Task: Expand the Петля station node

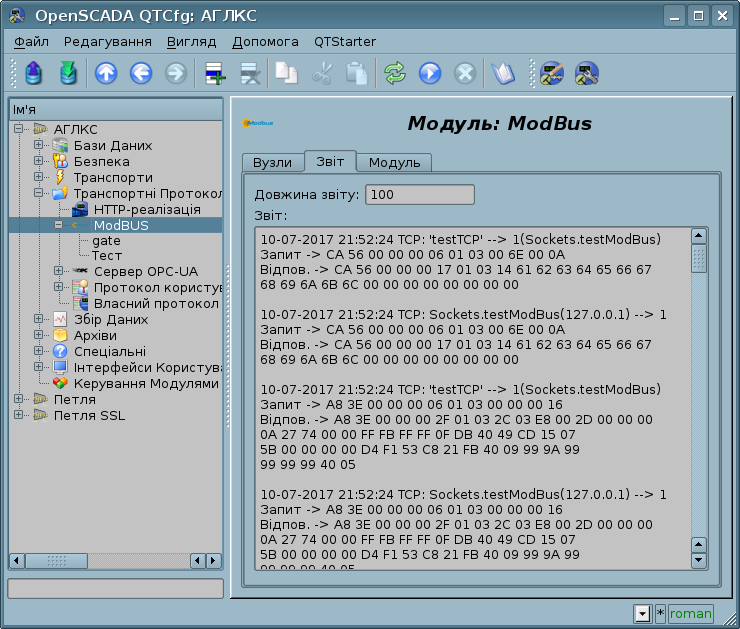Action: click(18, 399)
